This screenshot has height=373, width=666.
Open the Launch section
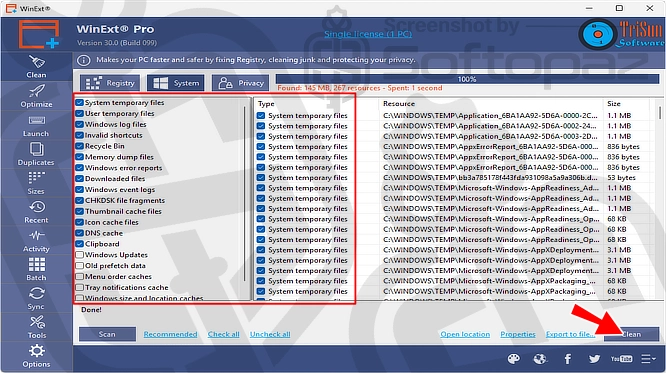click(36, 126)
